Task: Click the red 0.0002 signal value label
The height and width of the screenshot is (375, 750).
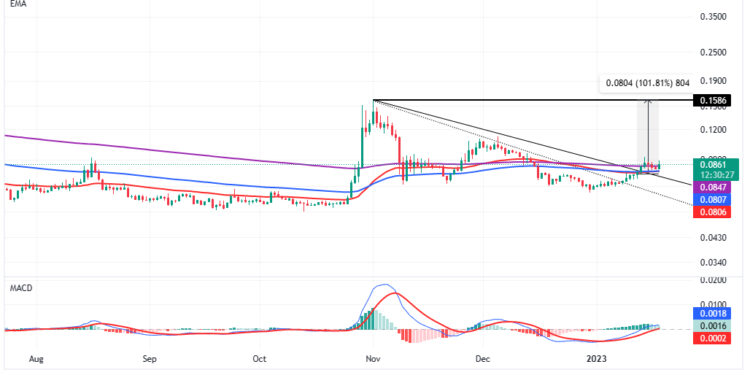Action: coord(713,339)
